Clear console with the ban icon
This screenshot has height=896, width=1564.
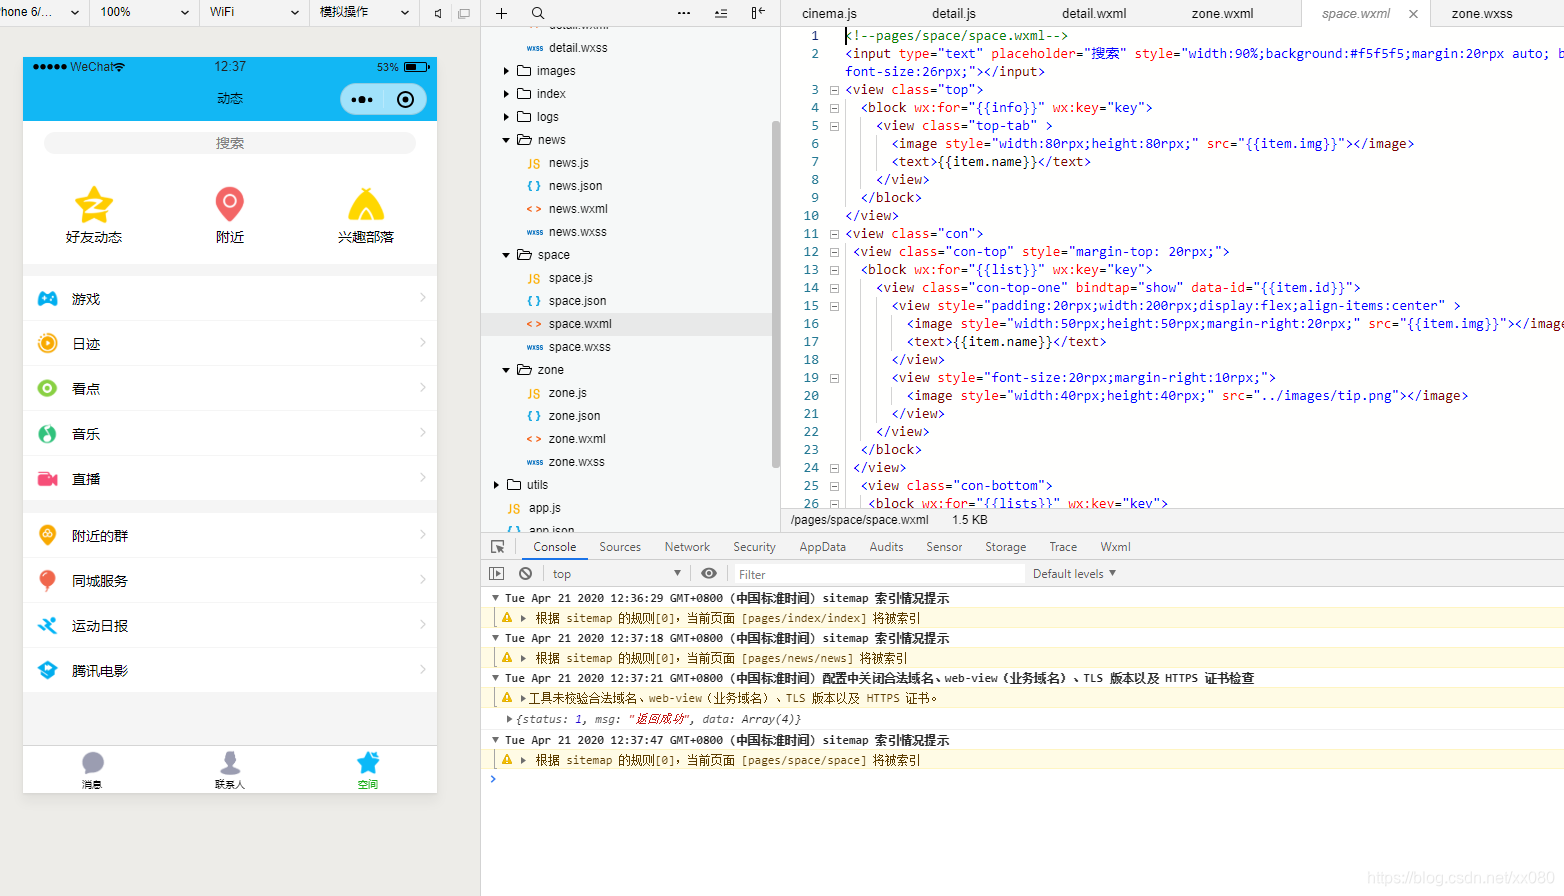525,574
